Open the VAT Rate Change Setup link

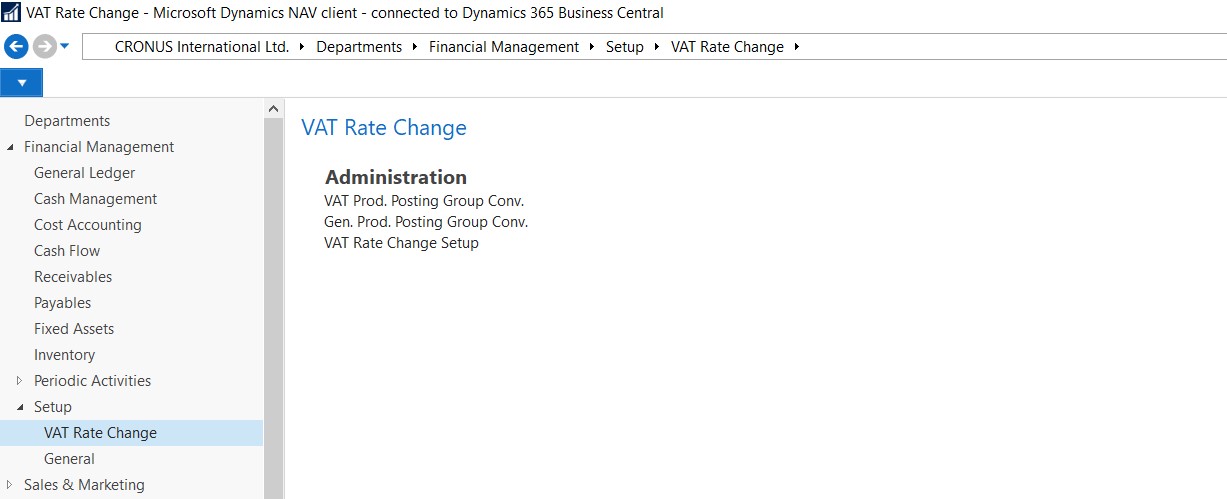[x=401, y=243]
